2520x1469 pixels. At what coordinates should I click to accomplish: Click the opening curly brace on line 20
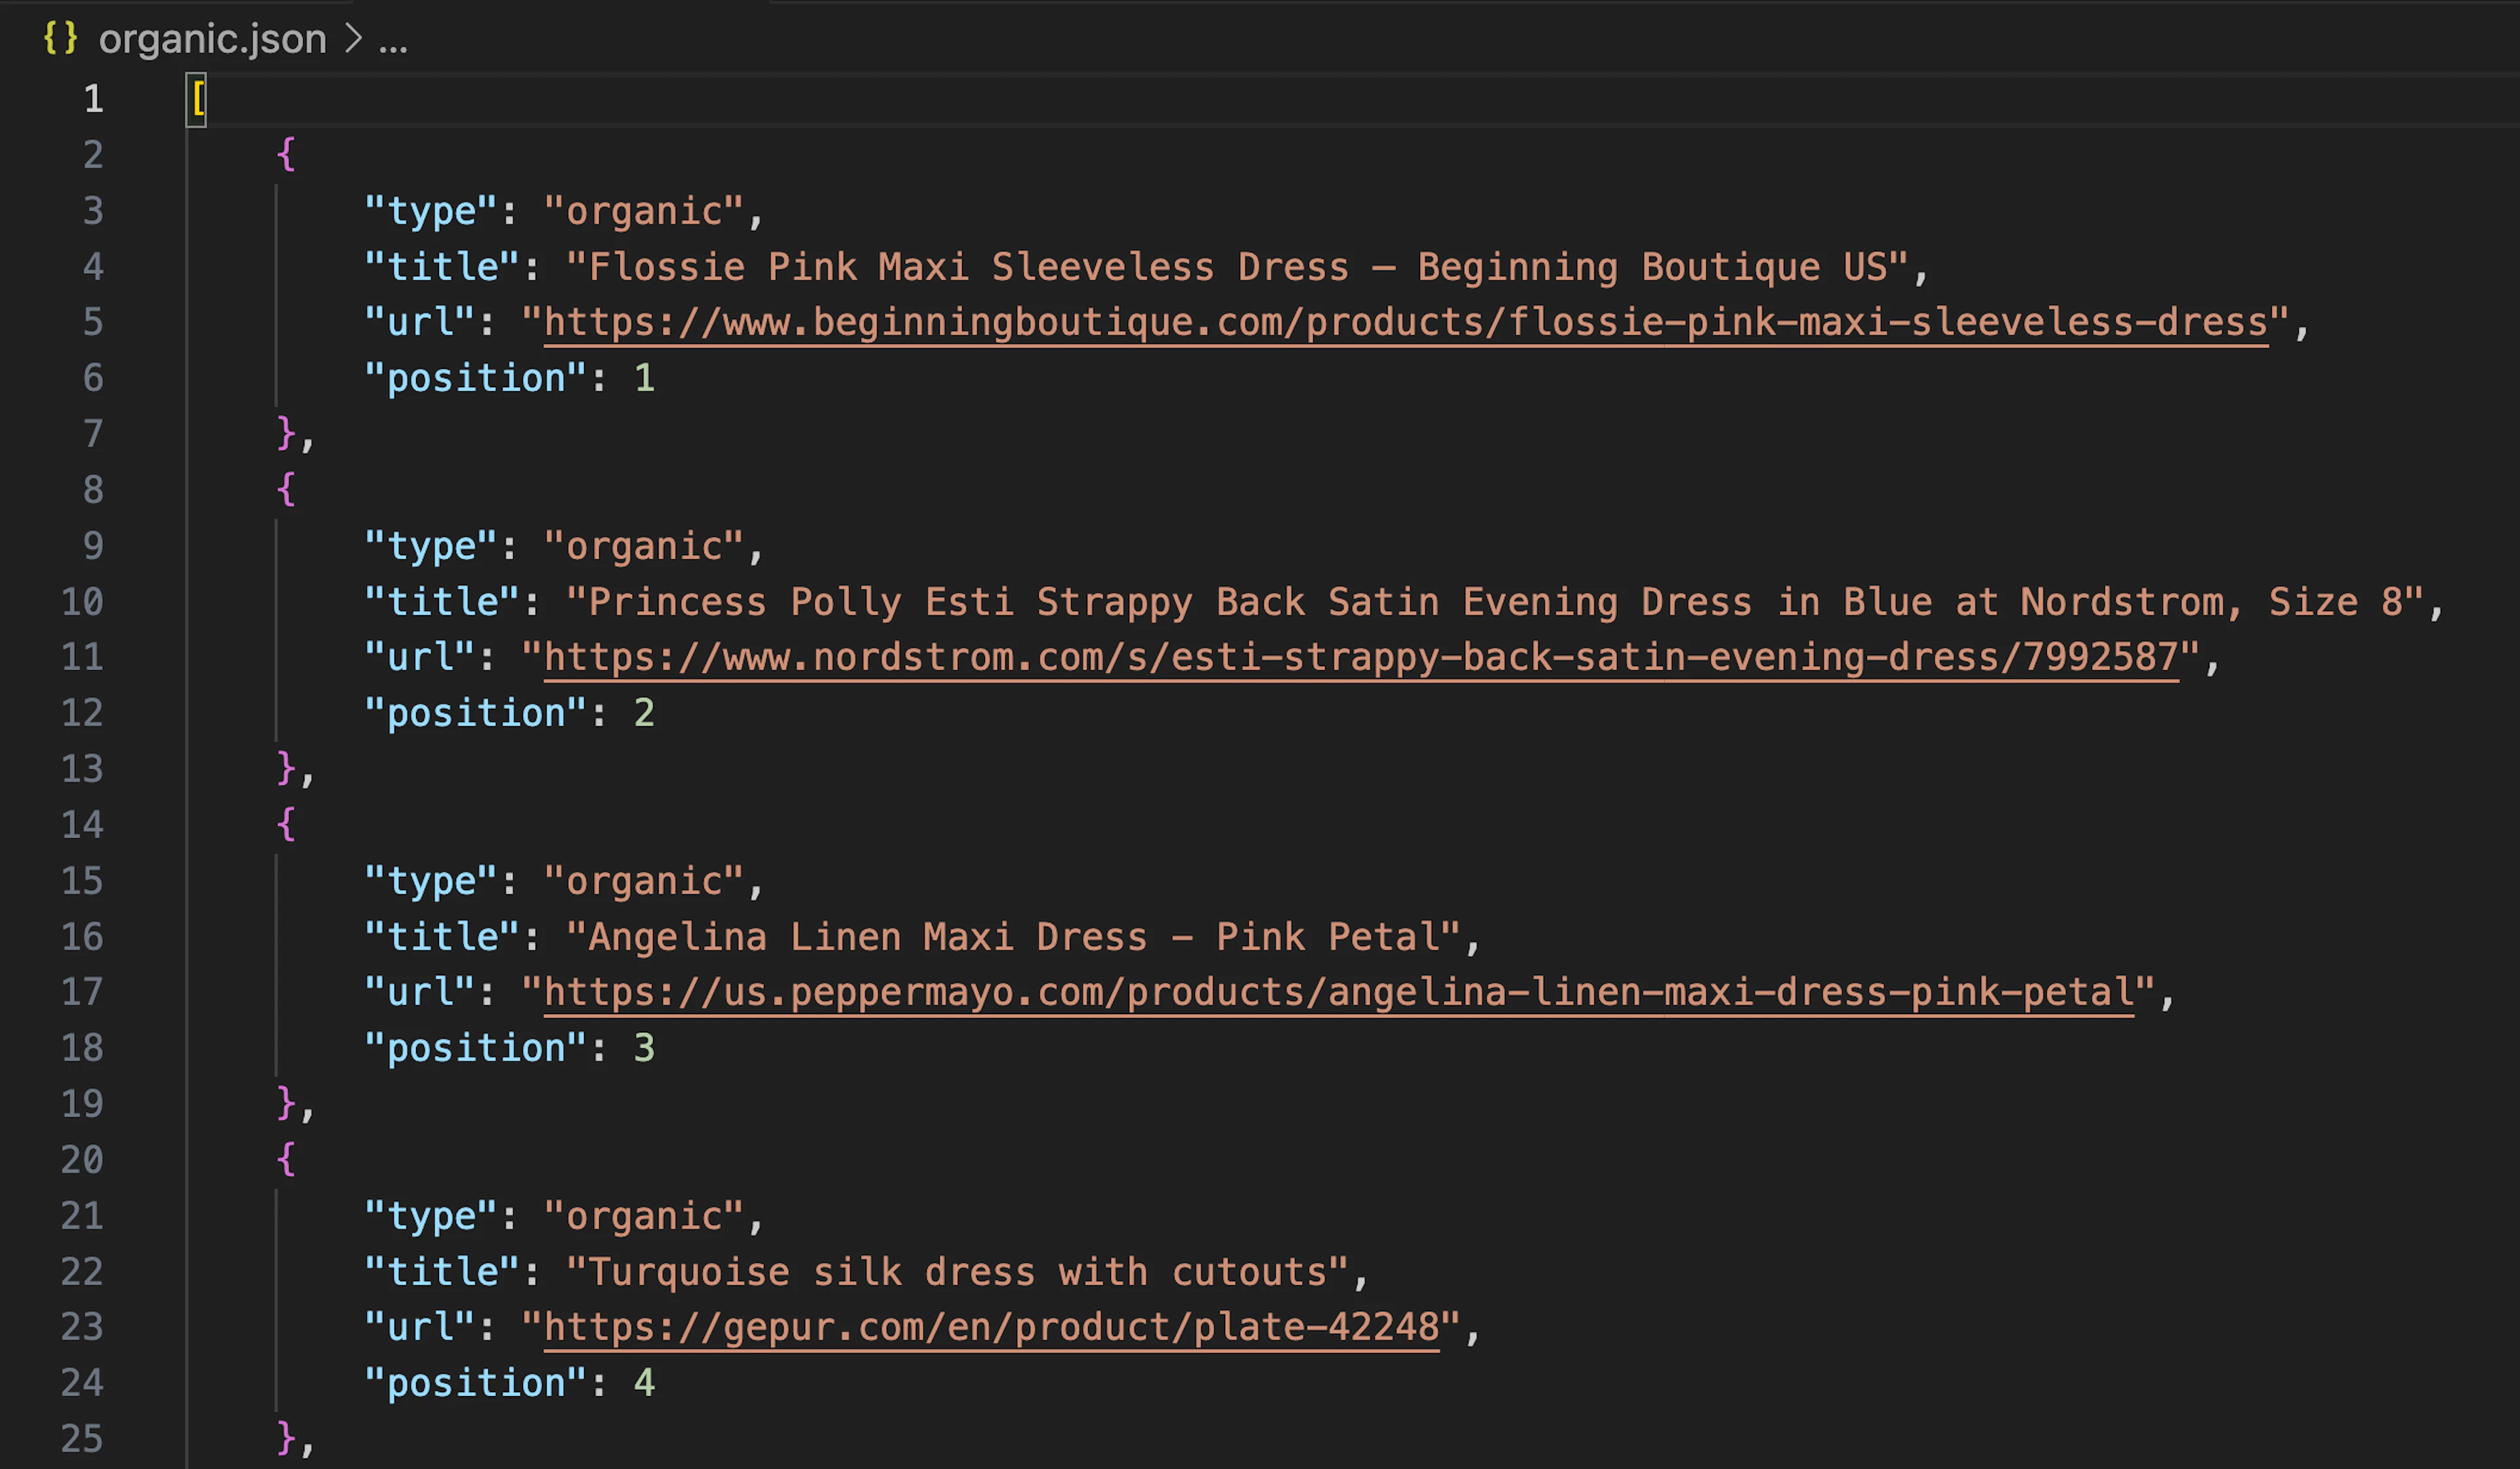(x=286, y=1160)
